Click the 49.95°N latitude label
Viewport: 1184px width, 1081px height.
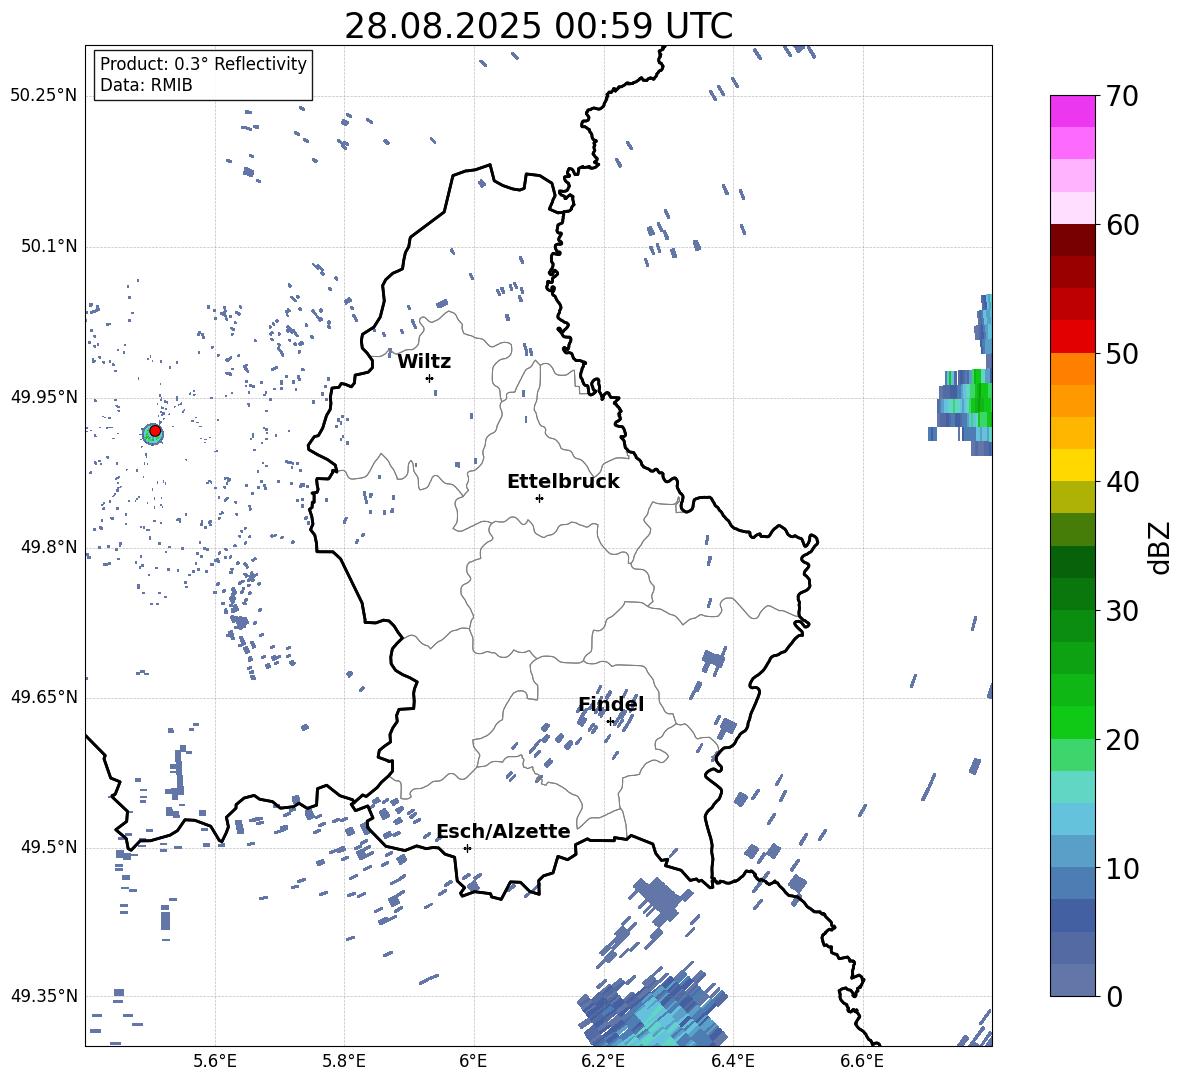click(44, 396)
